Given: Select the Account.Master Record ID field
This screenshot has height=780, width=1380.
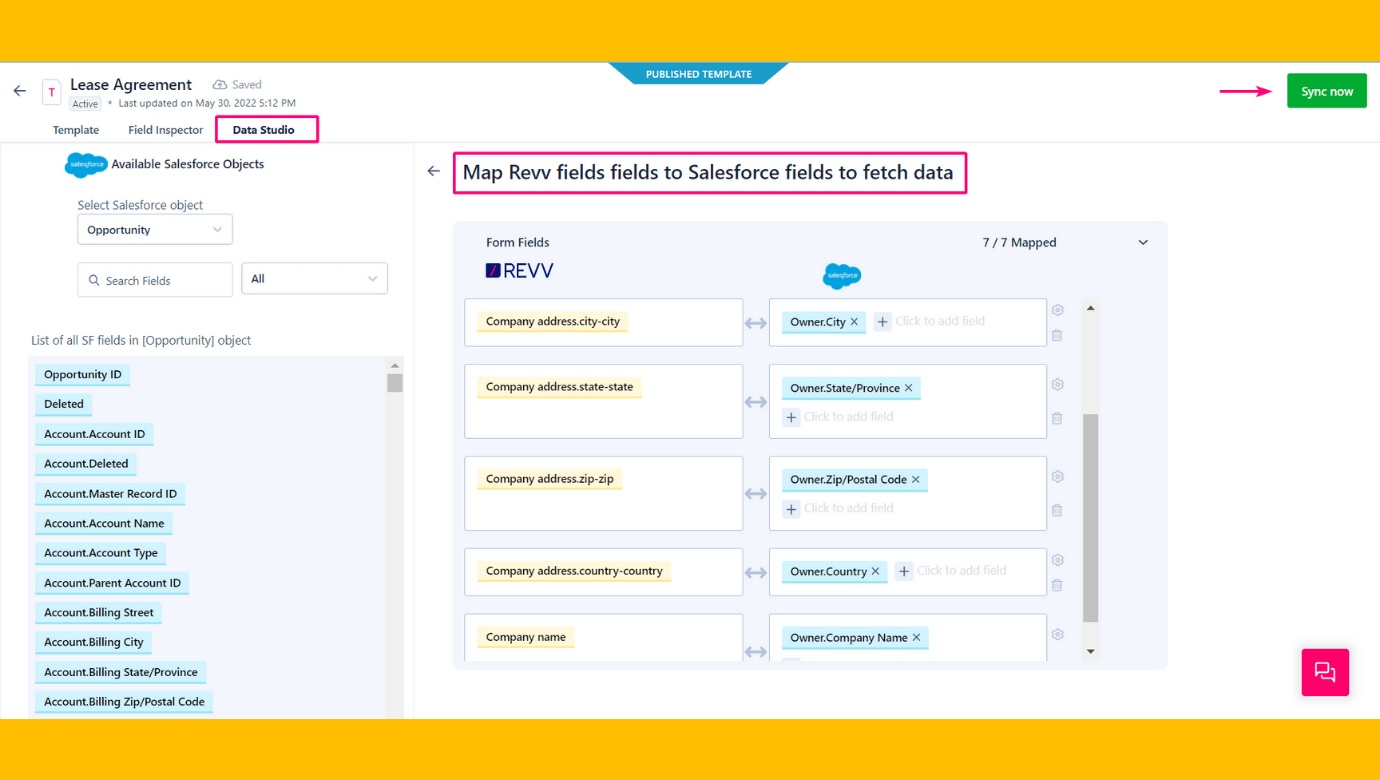Looking at the screenshot, I should tap(111, 494).
